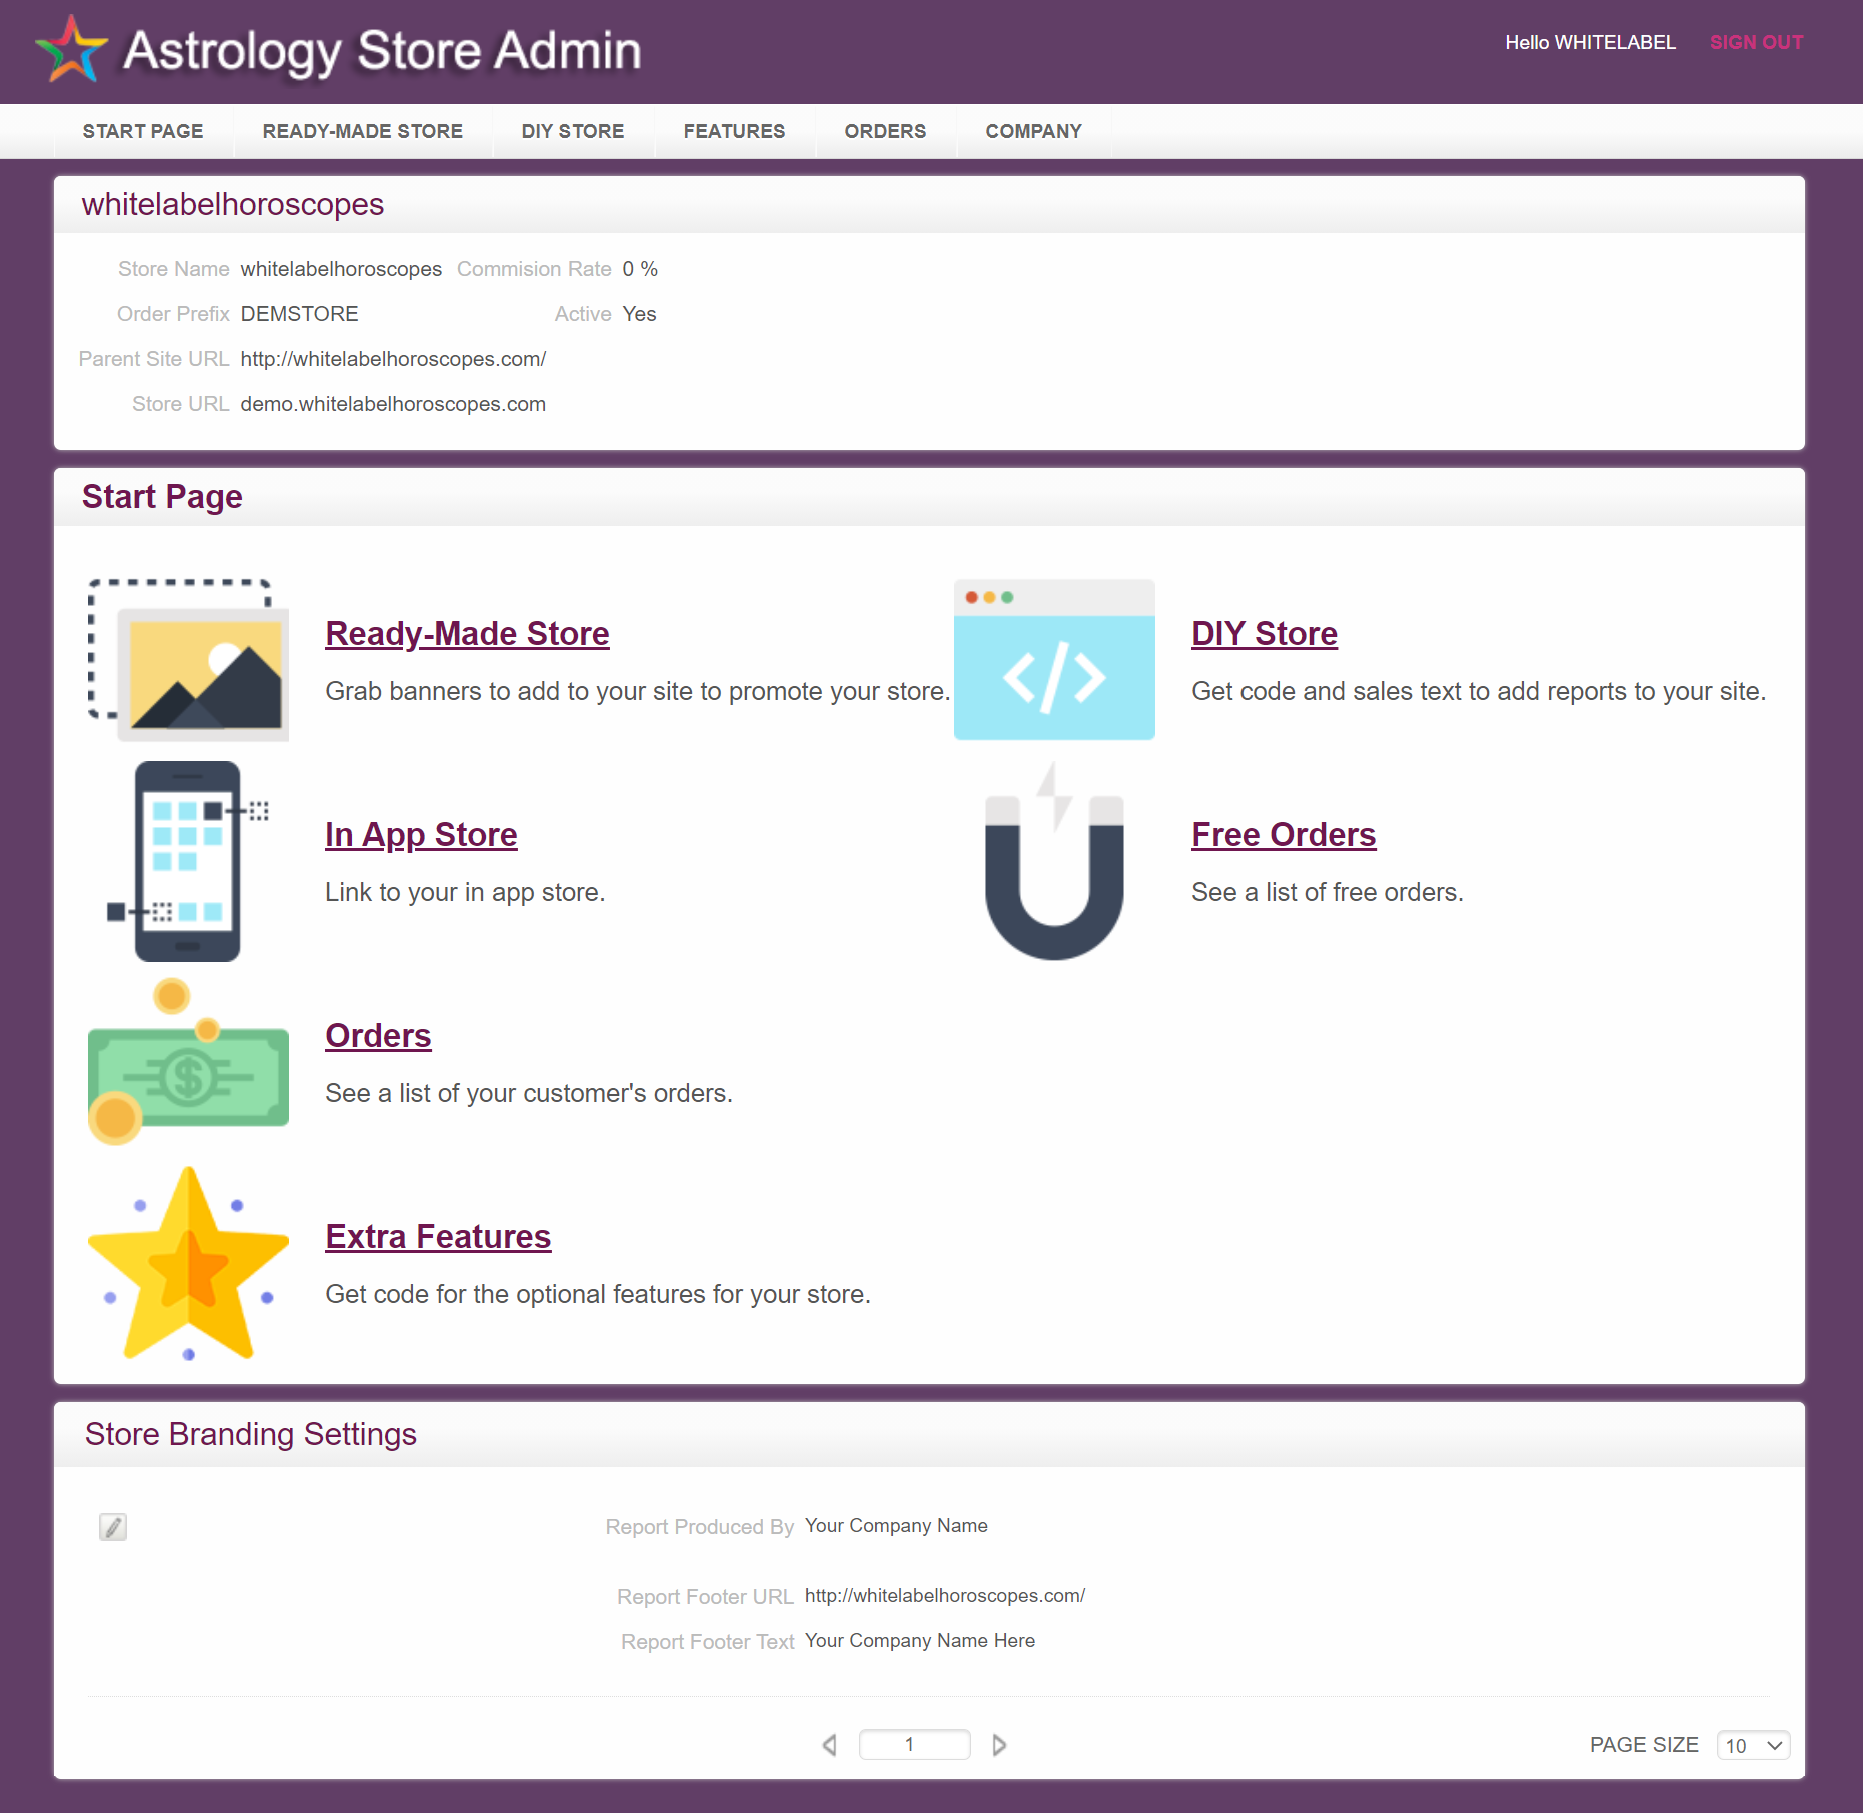
Task: Follow the Orders heading link
Action: point(378,1035)
